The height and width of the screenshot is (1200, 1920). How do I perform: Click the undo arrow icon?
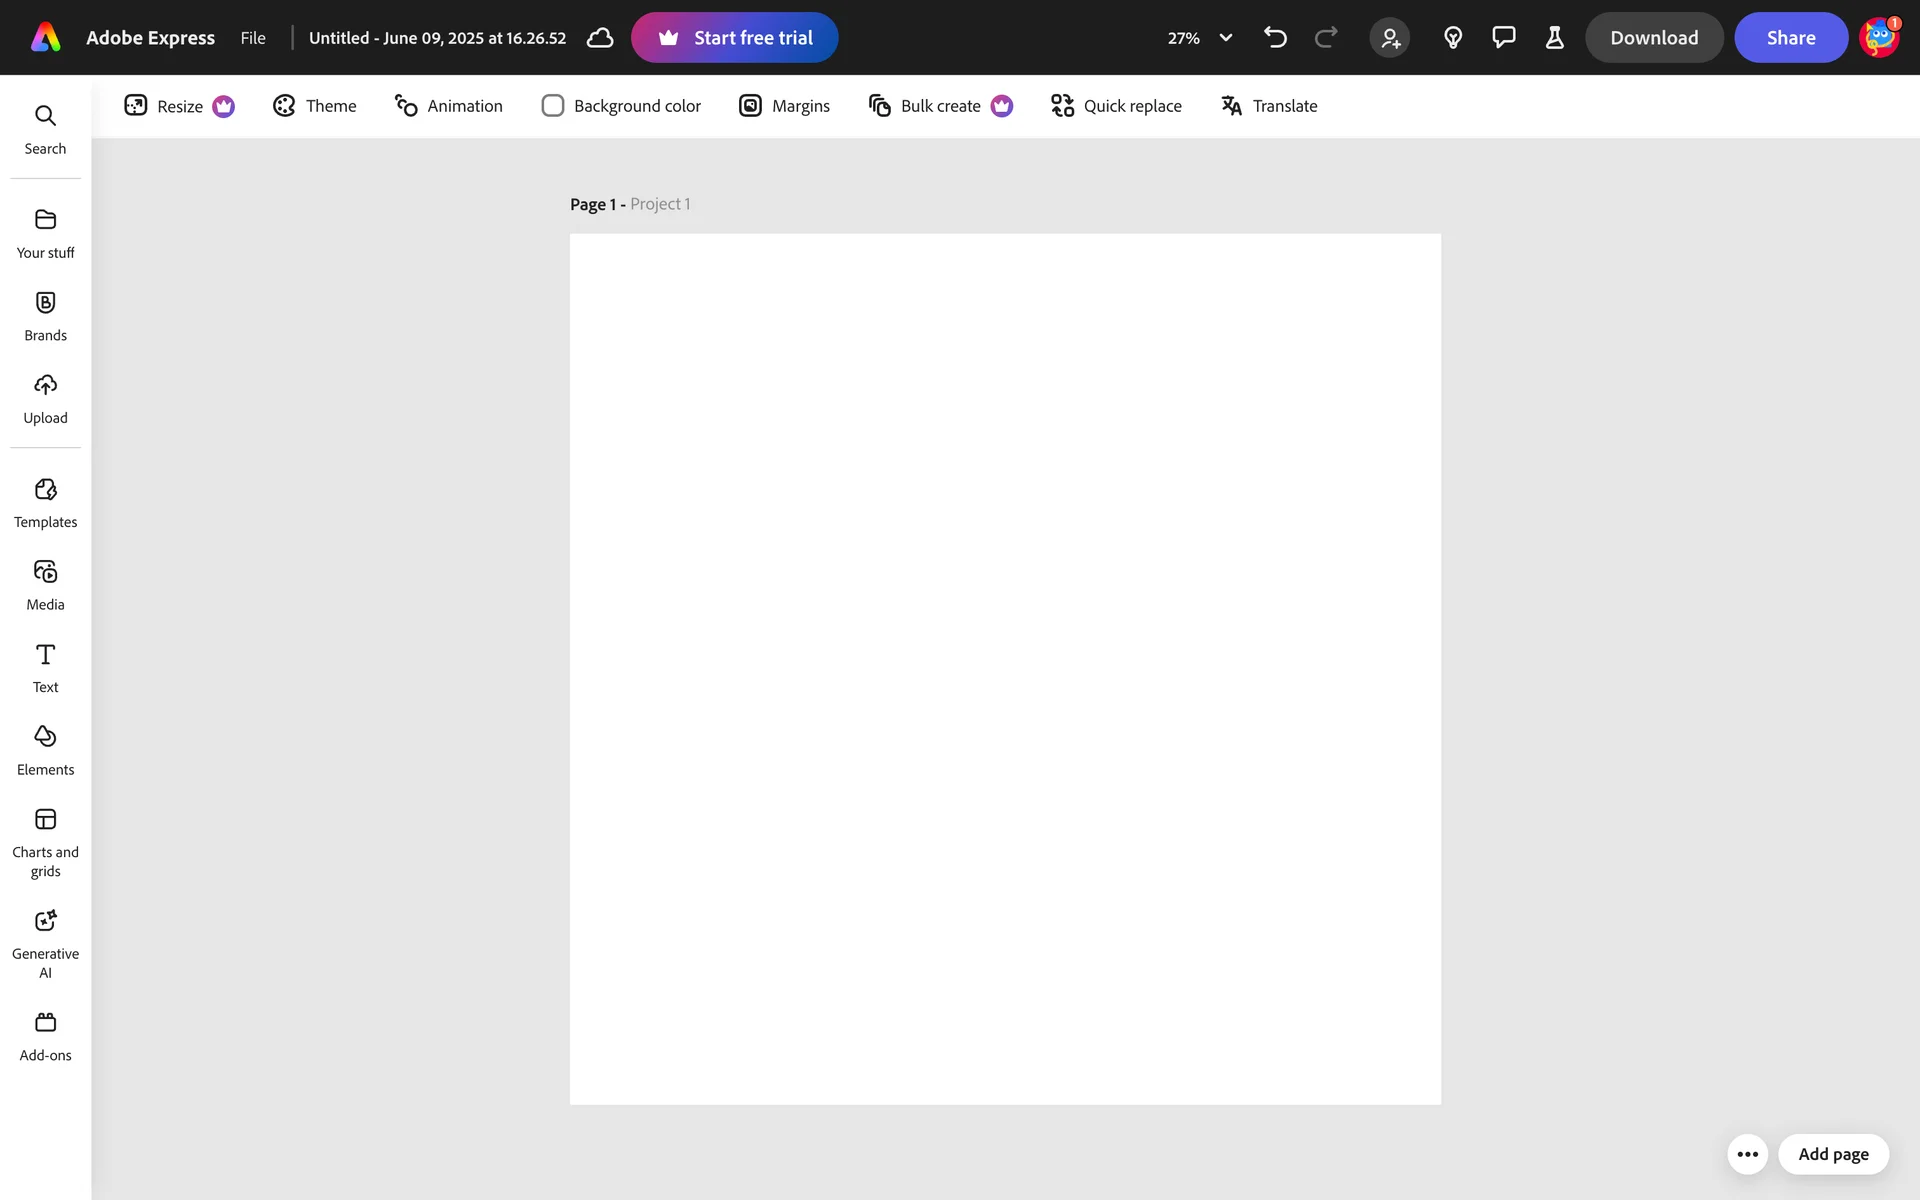point(1275,38)
